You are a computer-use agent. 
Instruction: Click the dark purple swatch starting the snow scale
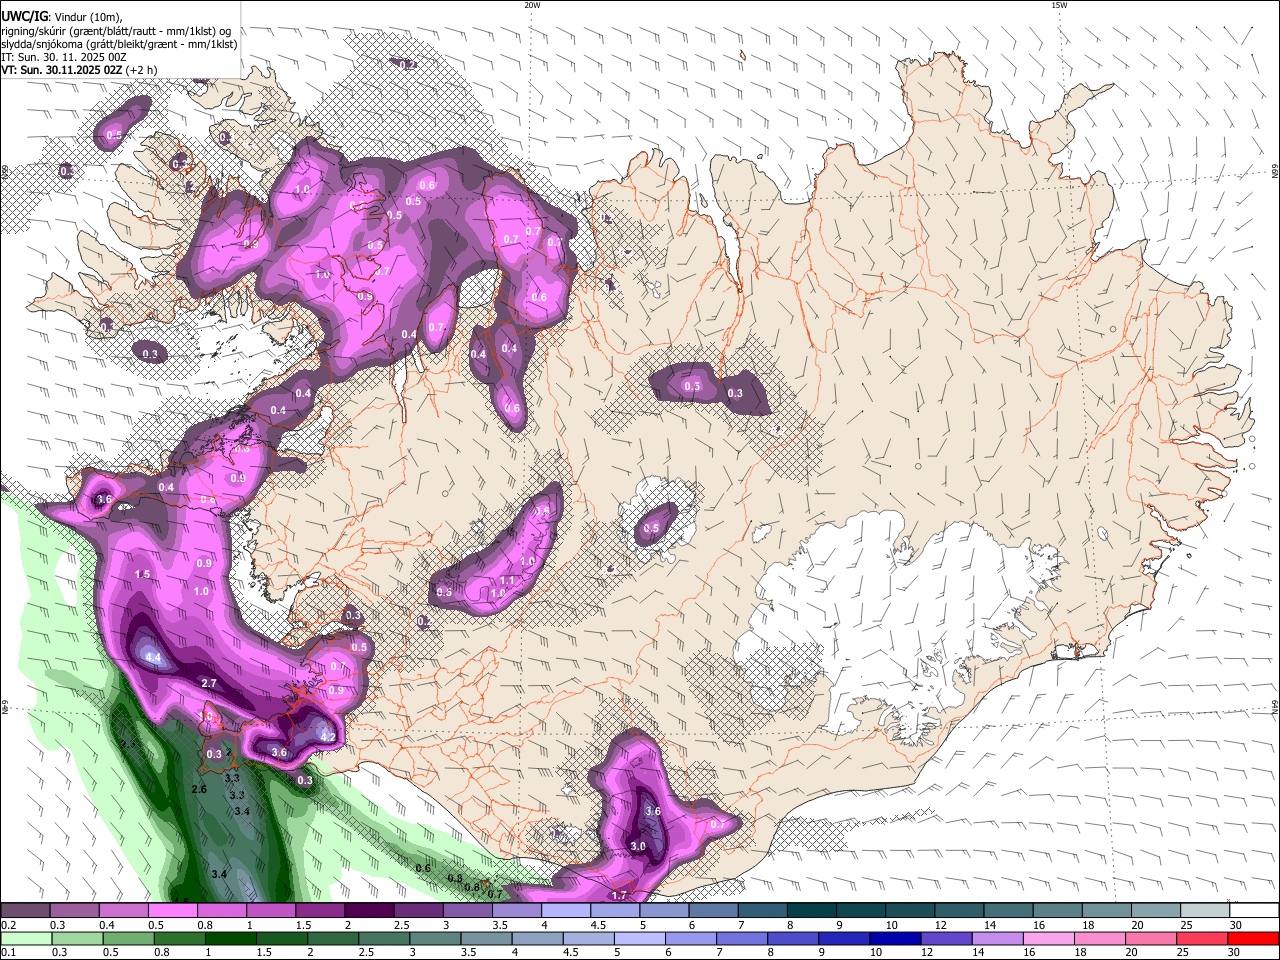pyautogui.click(x=26, y=911)
